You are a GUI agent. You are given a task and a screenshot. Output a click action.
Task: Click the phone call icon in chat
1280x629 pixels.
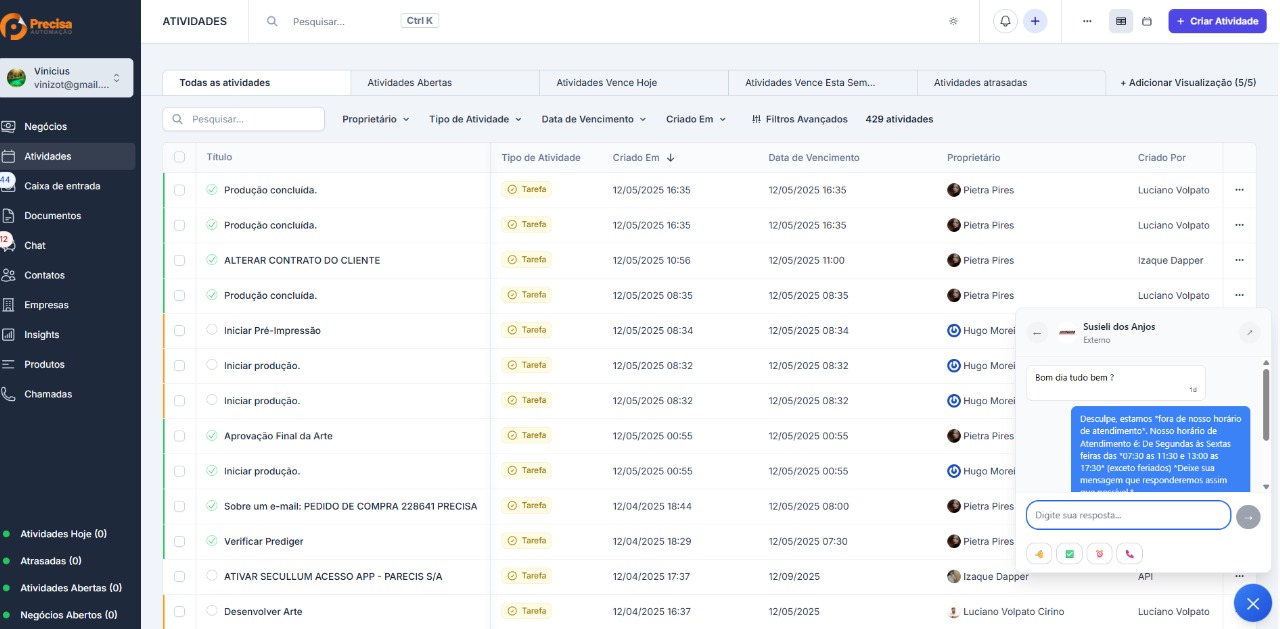(x=1130, y=554)
